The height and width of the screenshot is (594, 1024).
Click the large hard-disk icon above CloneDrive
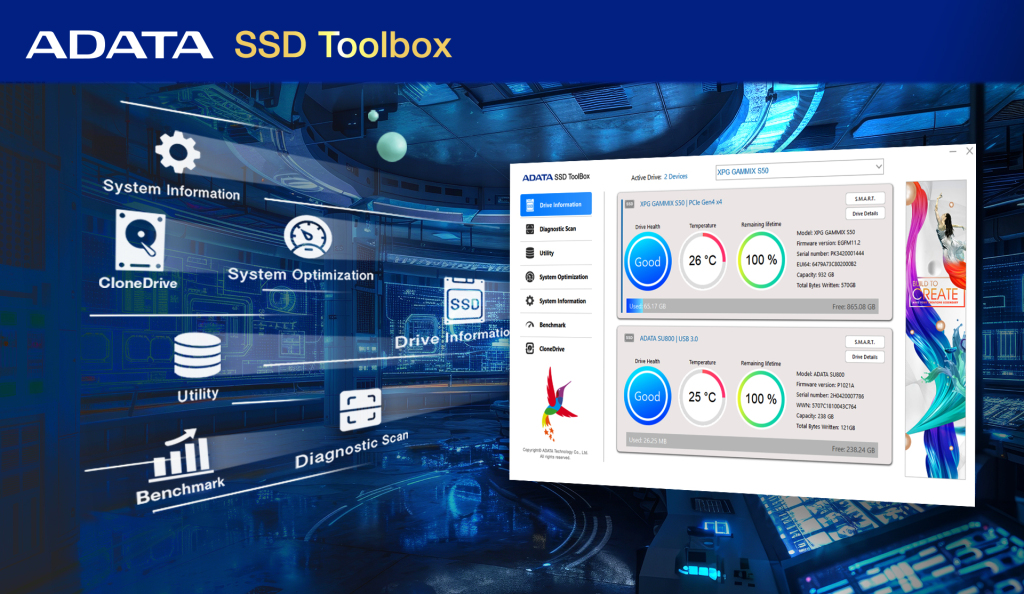coord(140,240)
